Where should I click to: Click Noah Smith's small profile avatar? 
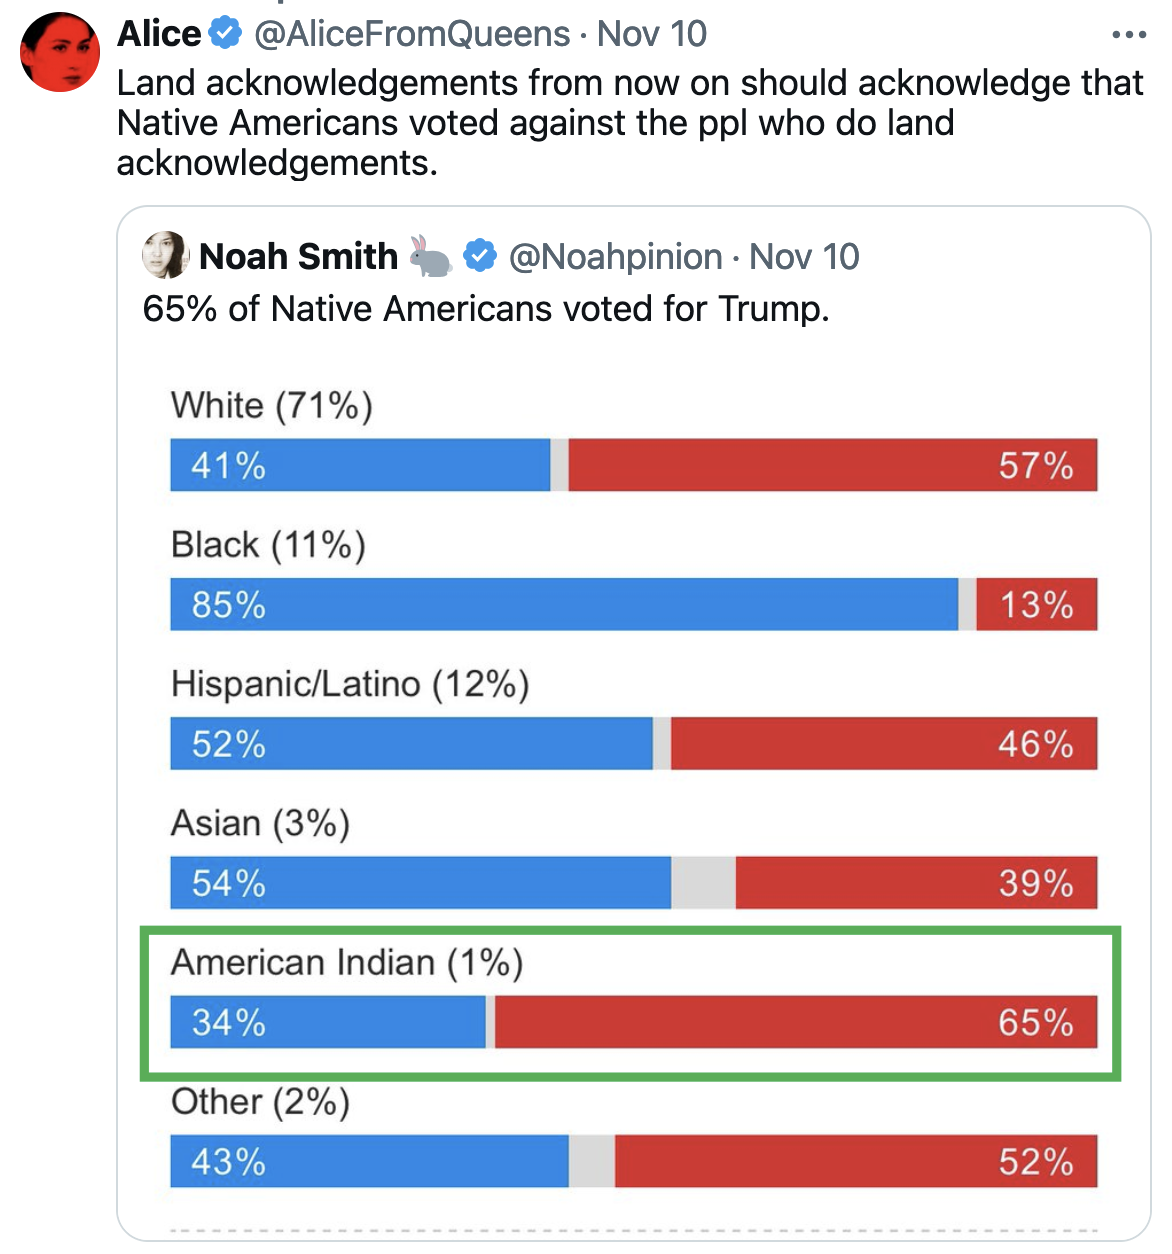(x=165, y=255)
